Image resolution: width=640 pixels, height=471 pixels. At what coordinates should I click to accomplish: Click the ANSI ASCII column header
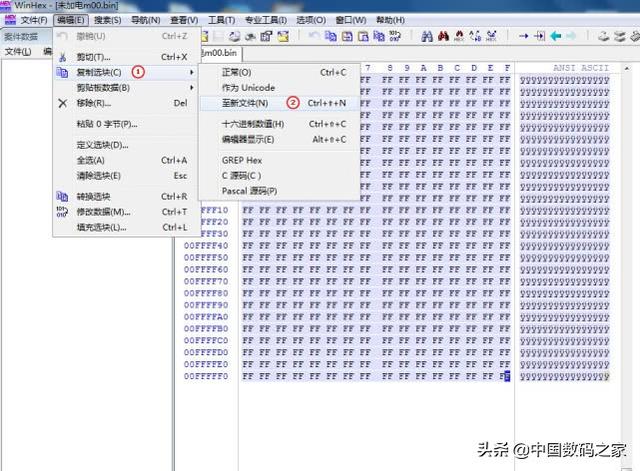pos(580,68)
